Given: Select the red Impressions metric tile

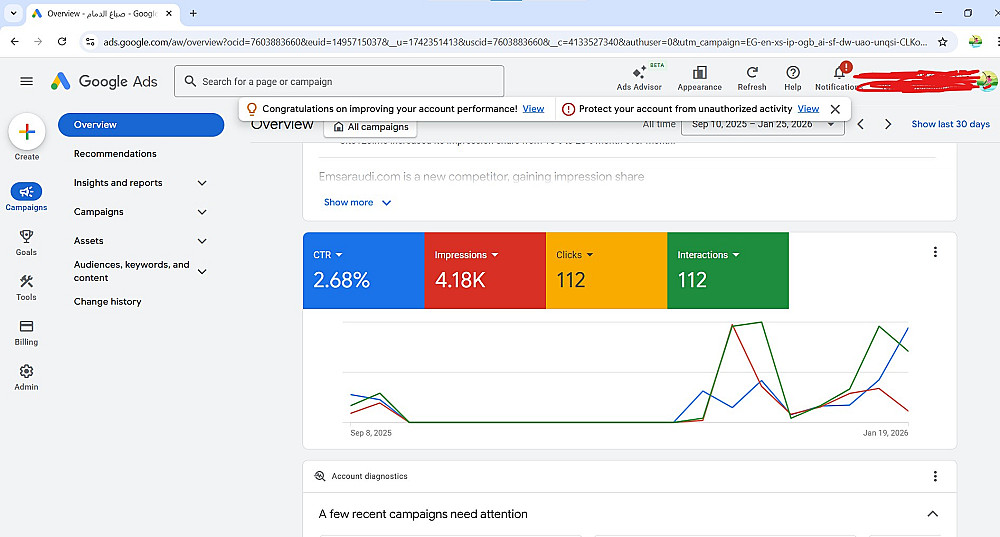Looking at the screenshot, I should pyautogui.click(x=485, y=270).
